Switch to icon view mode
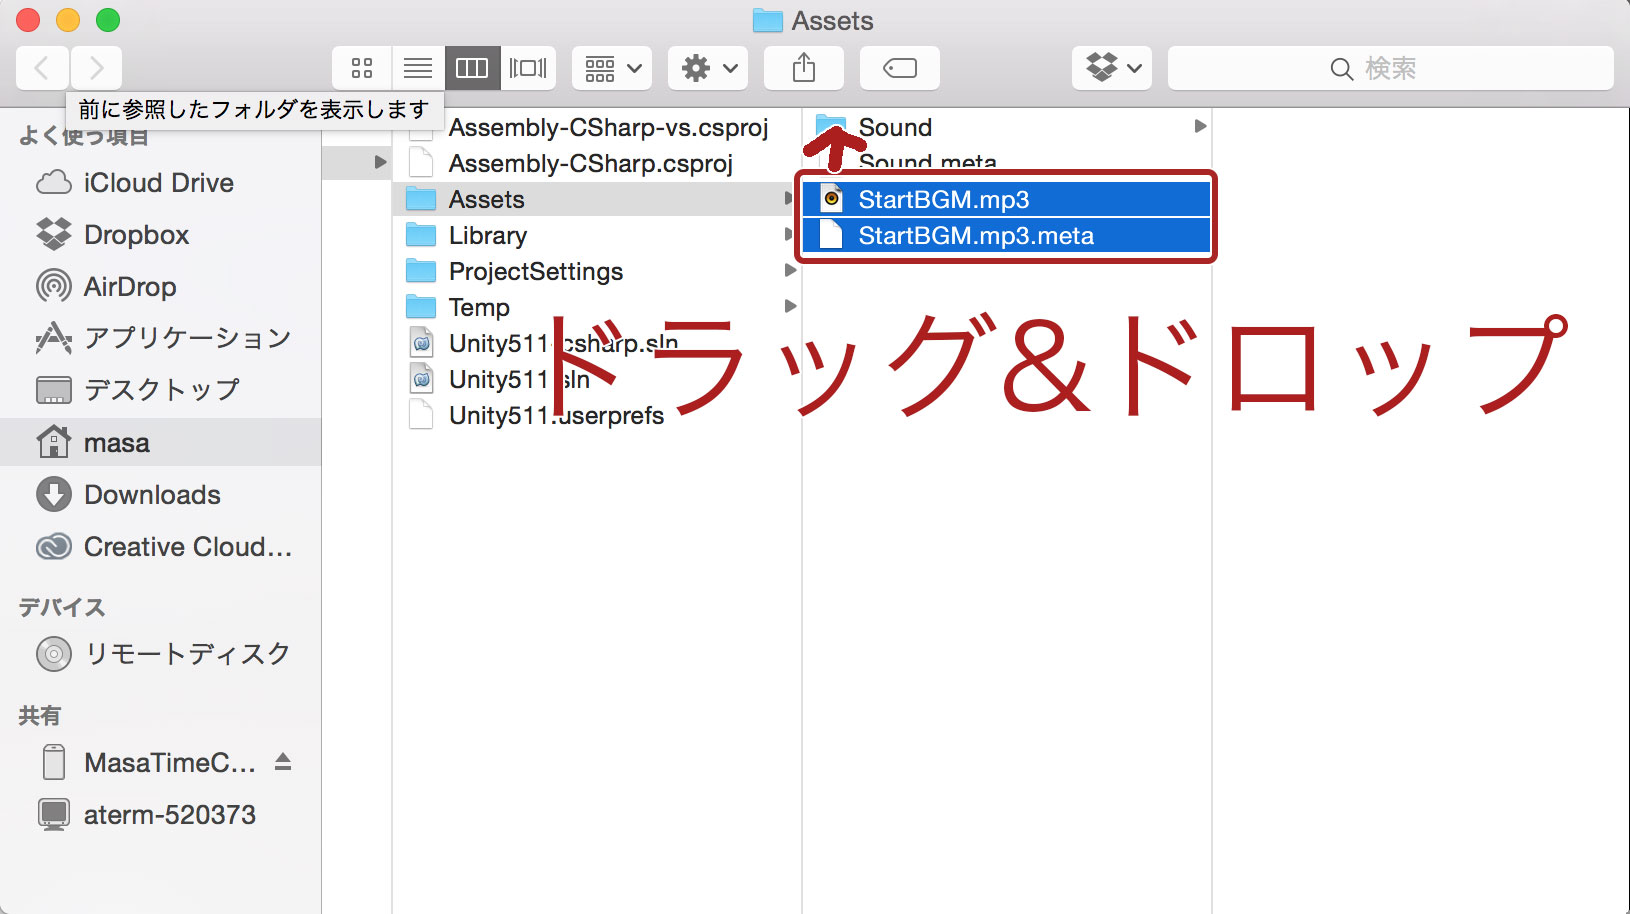 coord(362,68)
